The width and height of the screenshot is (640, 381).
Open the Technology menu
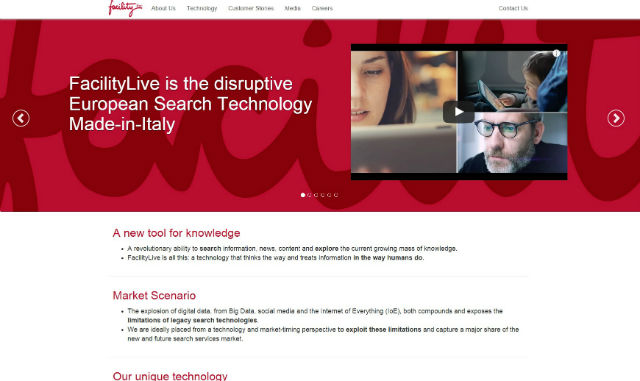point(202,8)
